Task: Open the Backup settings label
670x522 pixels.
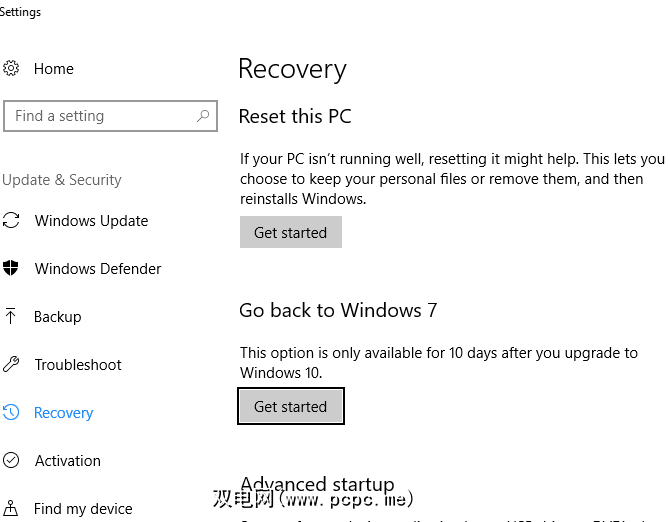Action: pos(58,317)
